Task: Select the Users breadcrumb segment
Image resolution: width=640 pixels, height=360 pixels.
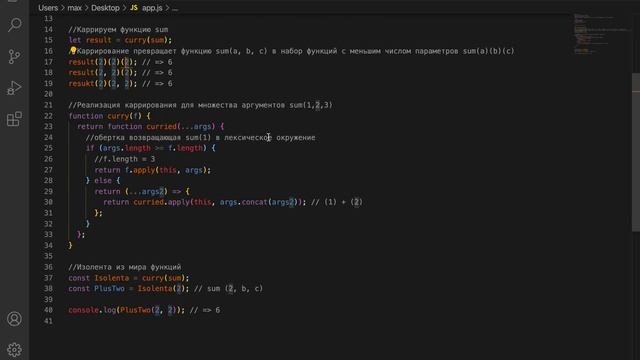Action: click(x=48, y=8)
